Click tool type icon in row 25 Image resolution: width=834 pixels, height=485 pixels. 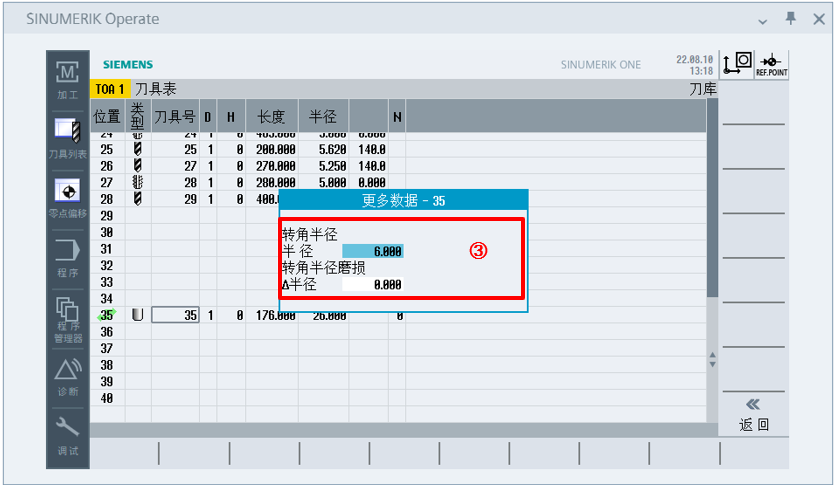click(138, 149)
